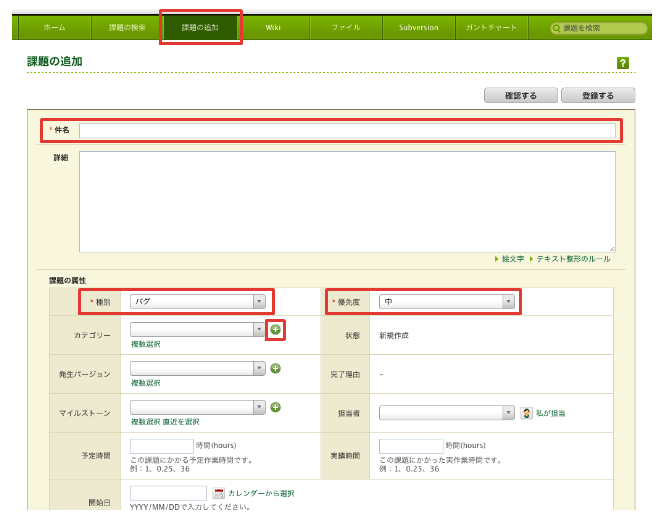
Task: Click the 直近を選択 link
Action: click(181, 422)
